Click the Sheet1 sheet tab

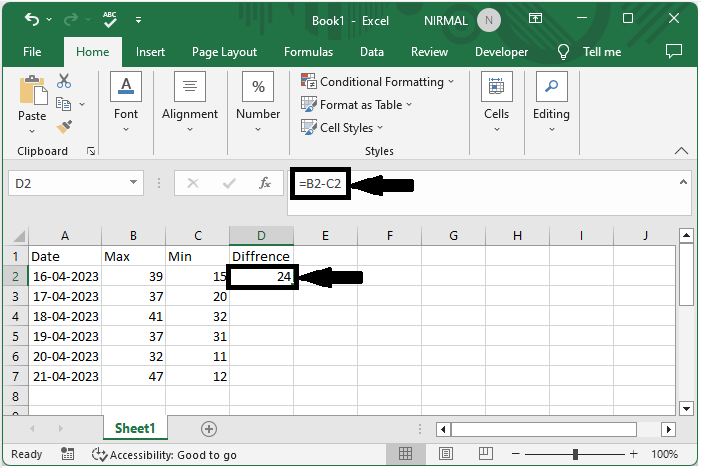[x=135, y=428]
